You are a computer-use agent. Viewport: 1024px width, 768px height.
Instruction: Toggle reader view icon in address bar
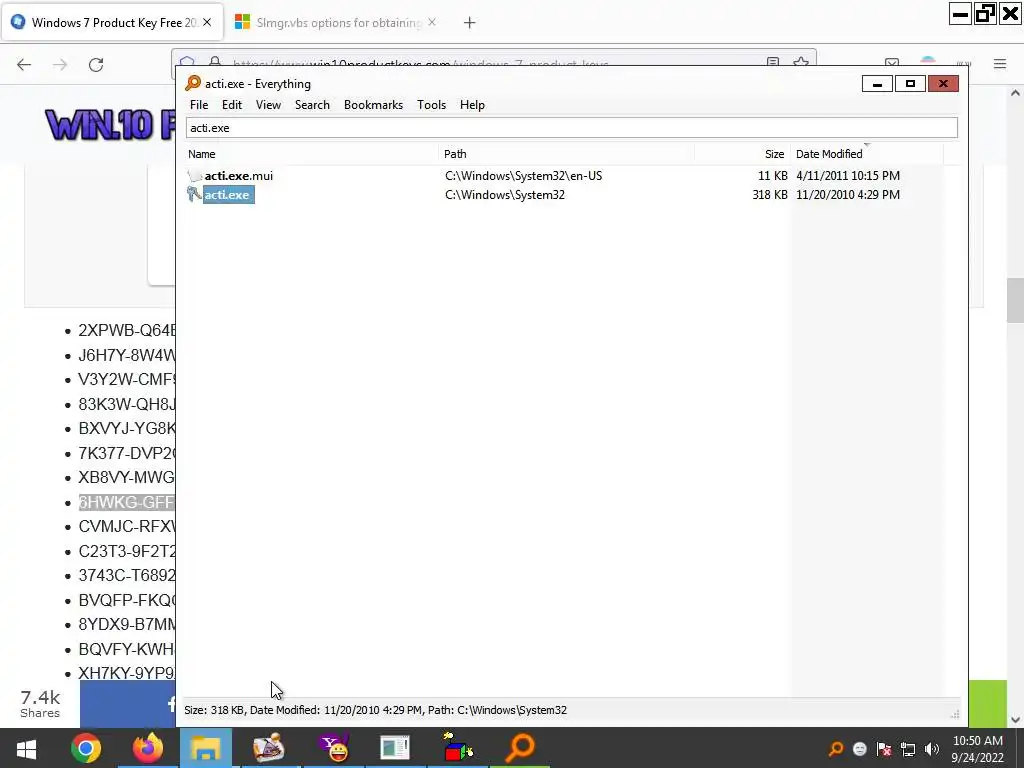coord(773,61)
